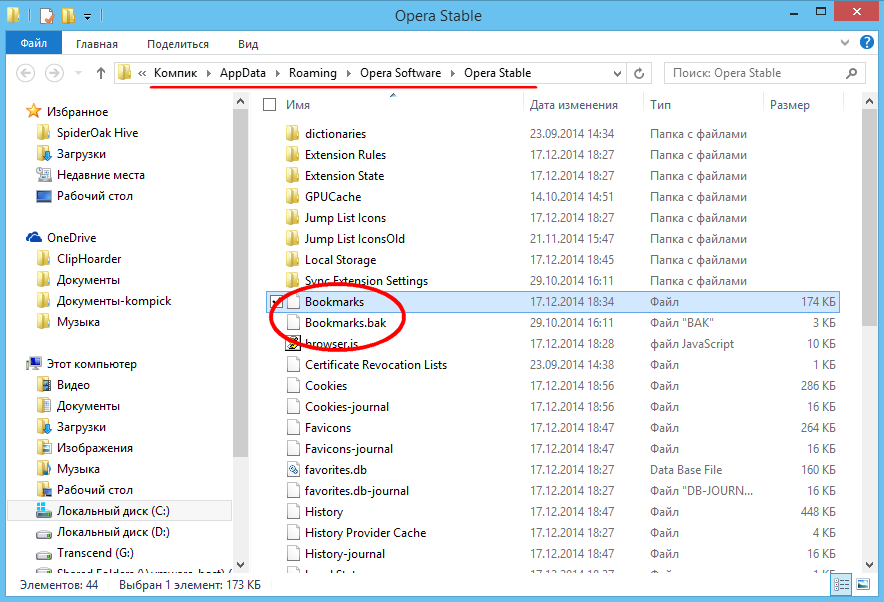Switch to details view in status bar
The width and height of the screenshot is (884, 602).
841,585
